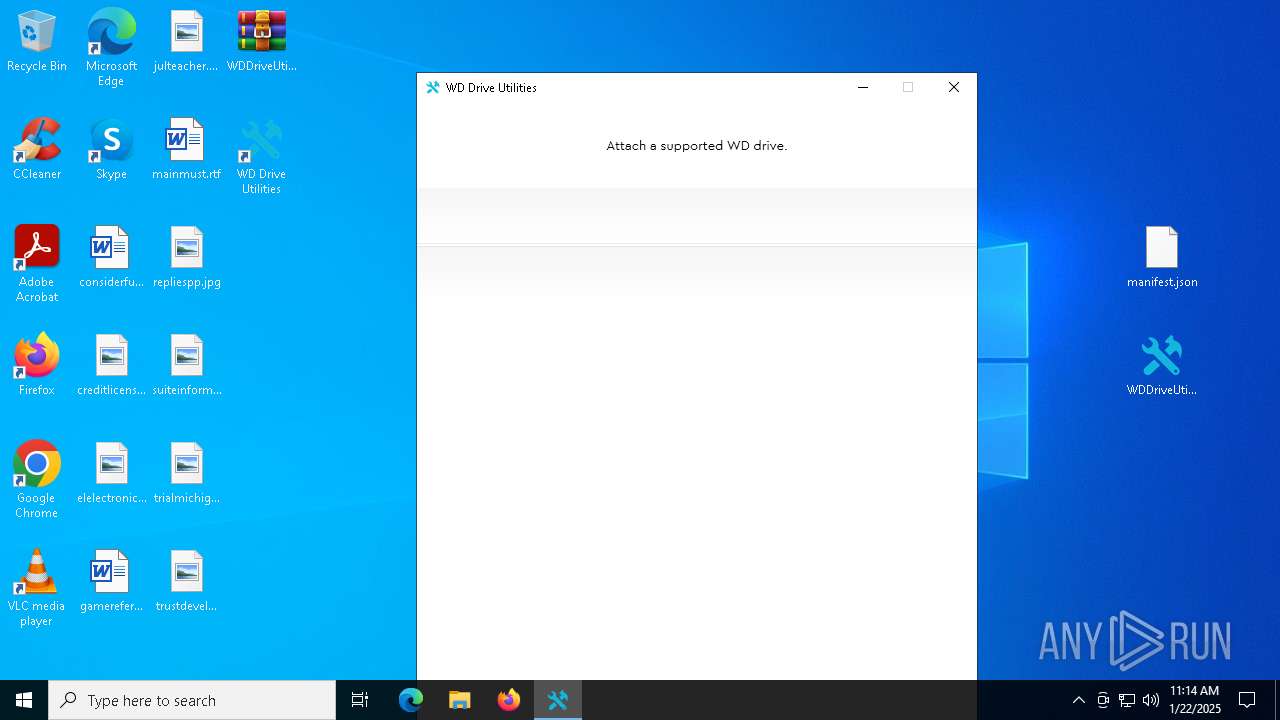
Task: Launch Microsoft Edge from desktop shortcut
Action: [111, 48]
